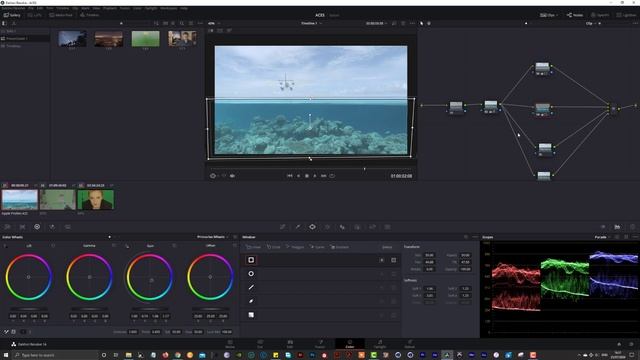Open the Window palette options menu
The image size is (640, 360).
(x=475, y=237)
